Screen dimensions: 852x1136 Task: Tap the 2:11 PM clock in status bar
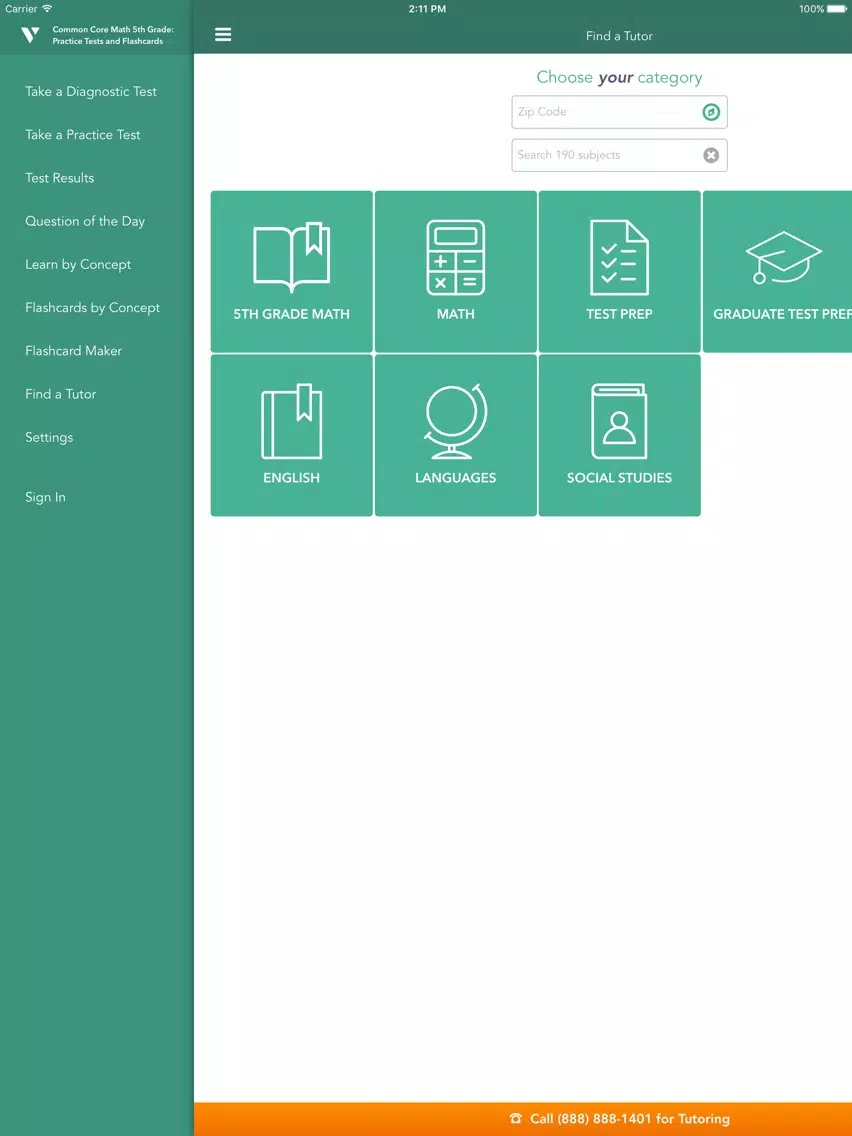click(427, 9)
